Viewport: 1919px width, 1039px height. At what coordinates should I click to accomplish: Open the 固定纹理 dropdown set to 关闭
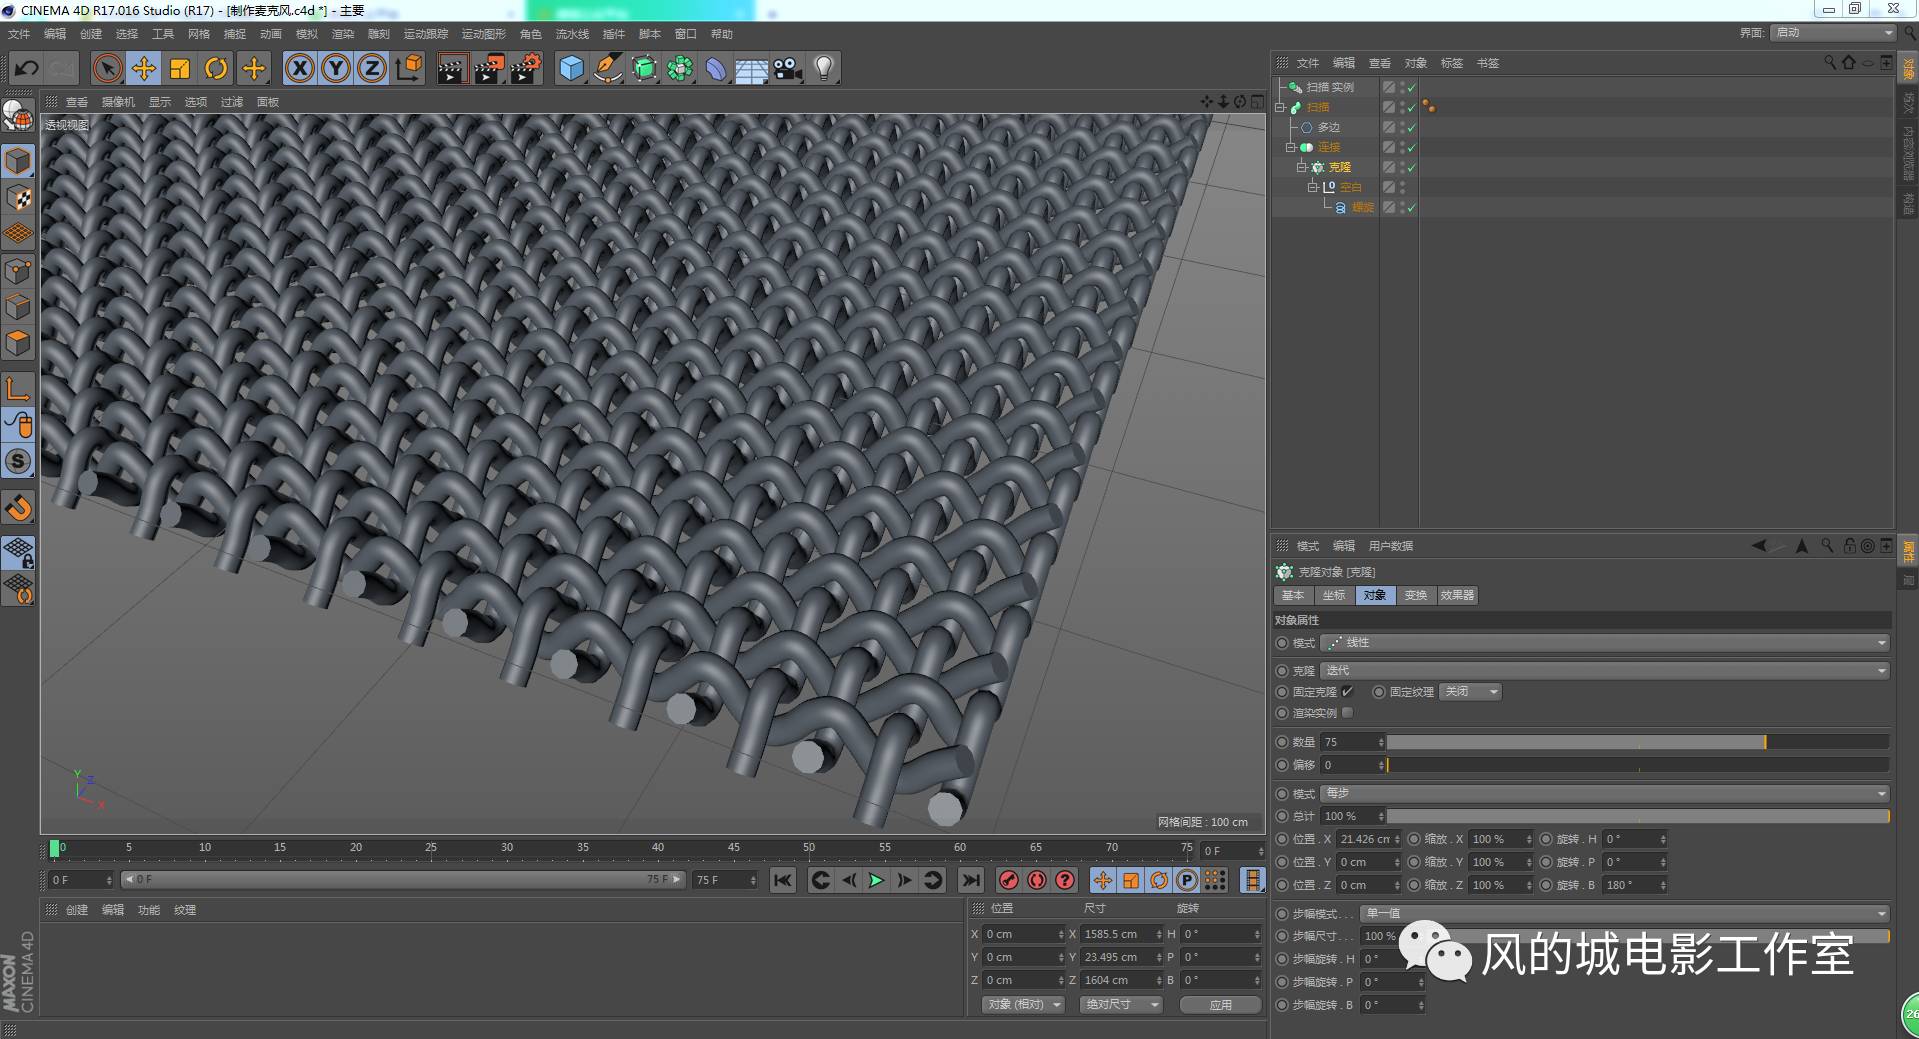coord(1469,691)
